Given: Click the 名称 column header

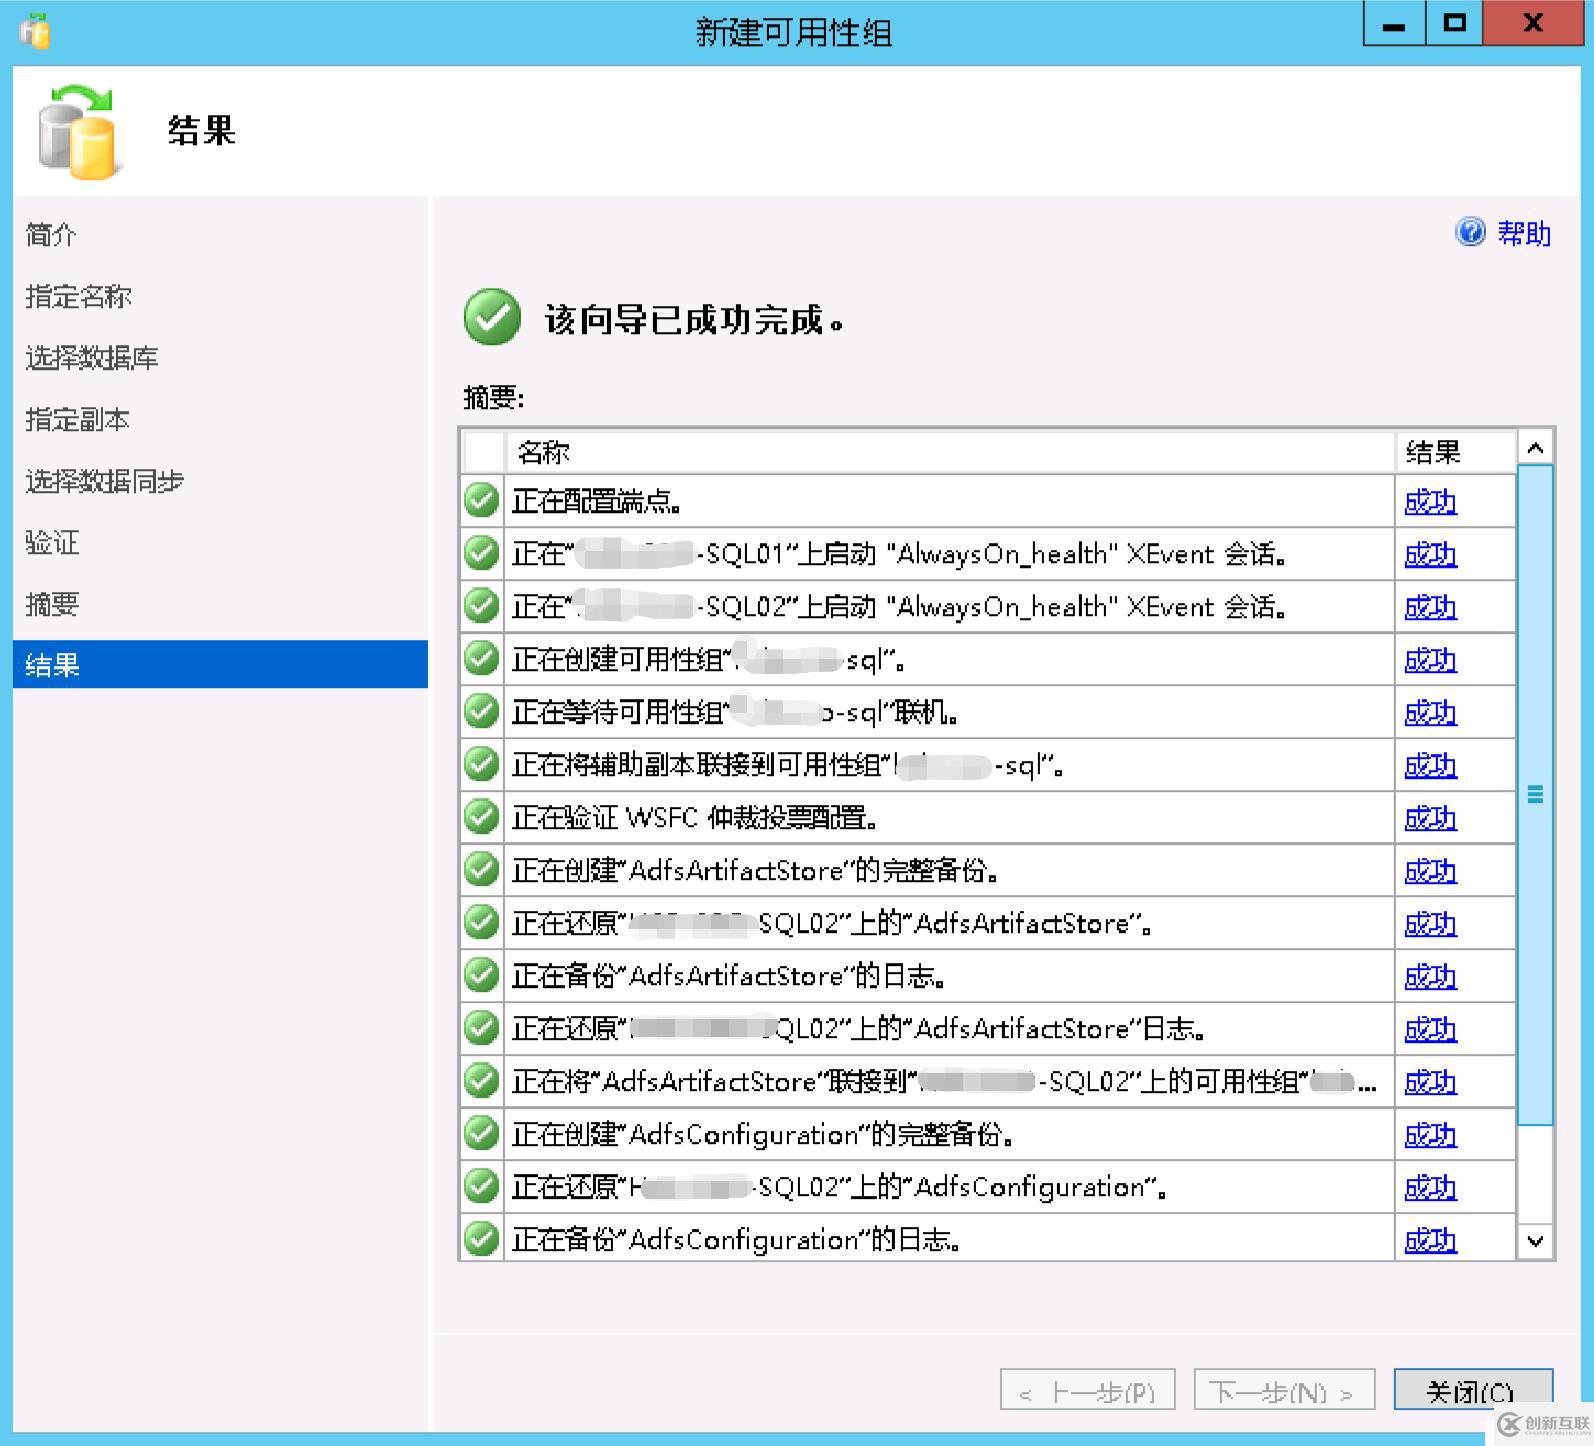Looking at the screenshot, I should coord(949,451).
